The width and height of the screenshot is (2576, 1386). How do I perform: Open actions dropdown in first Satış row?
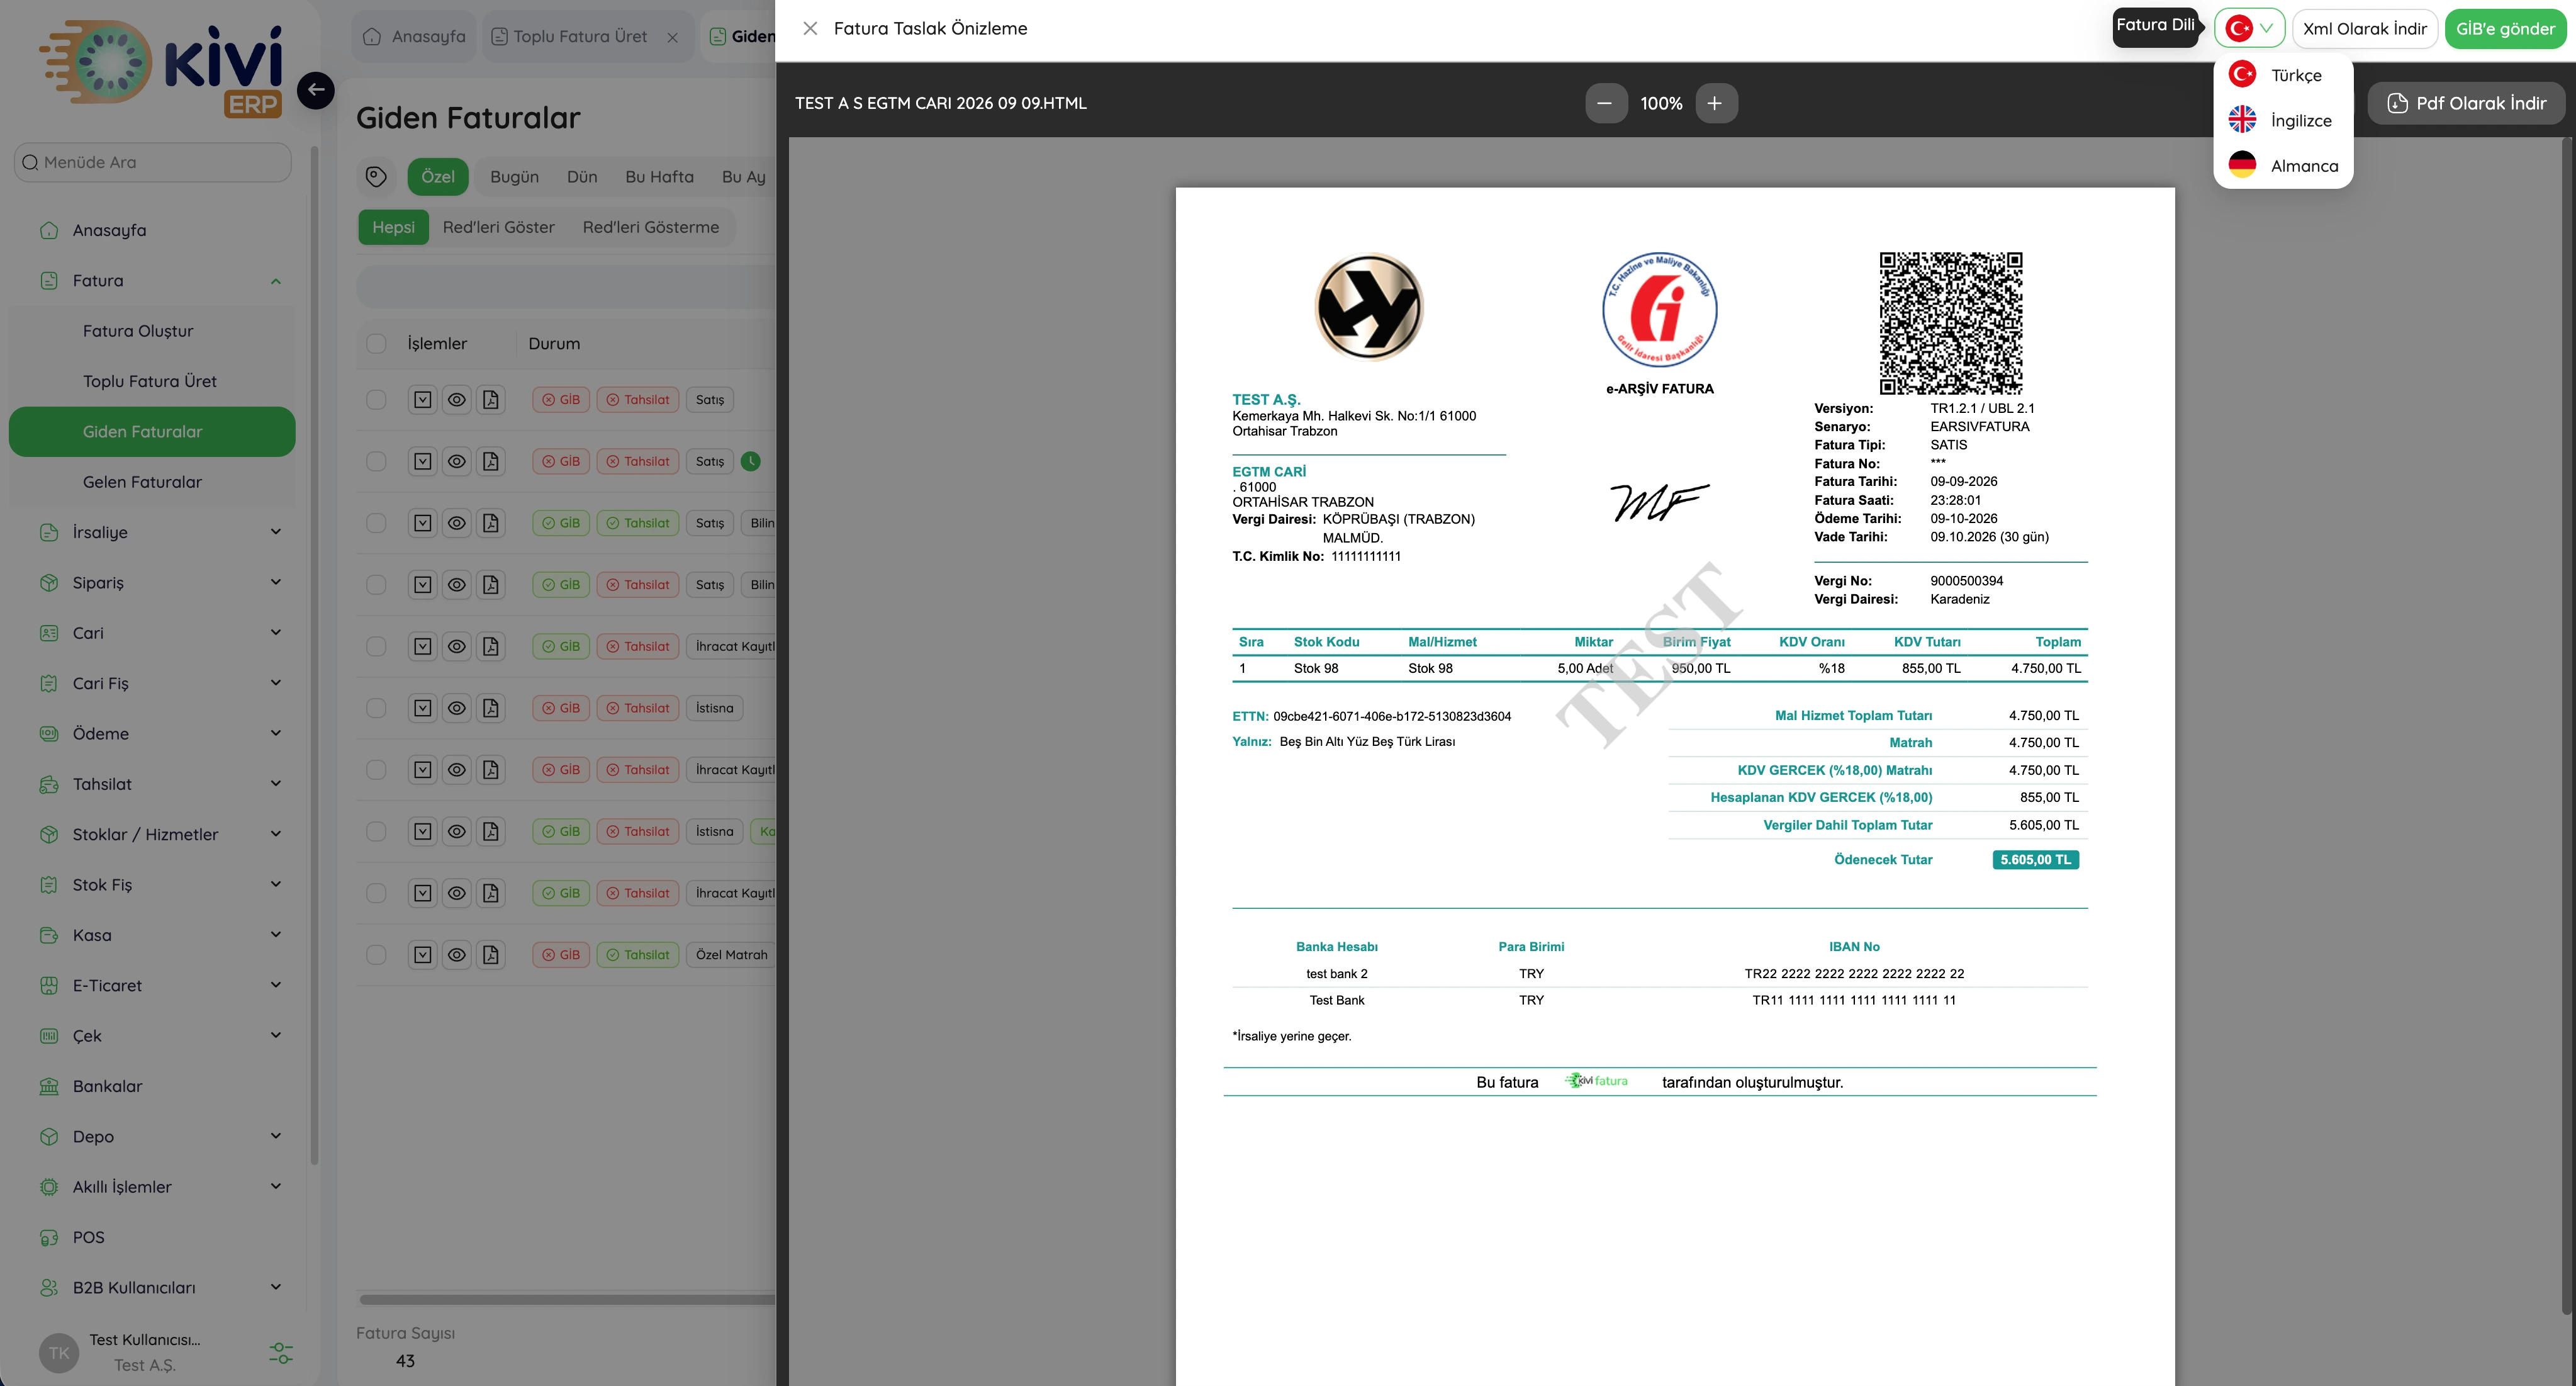tap(423, 400)
